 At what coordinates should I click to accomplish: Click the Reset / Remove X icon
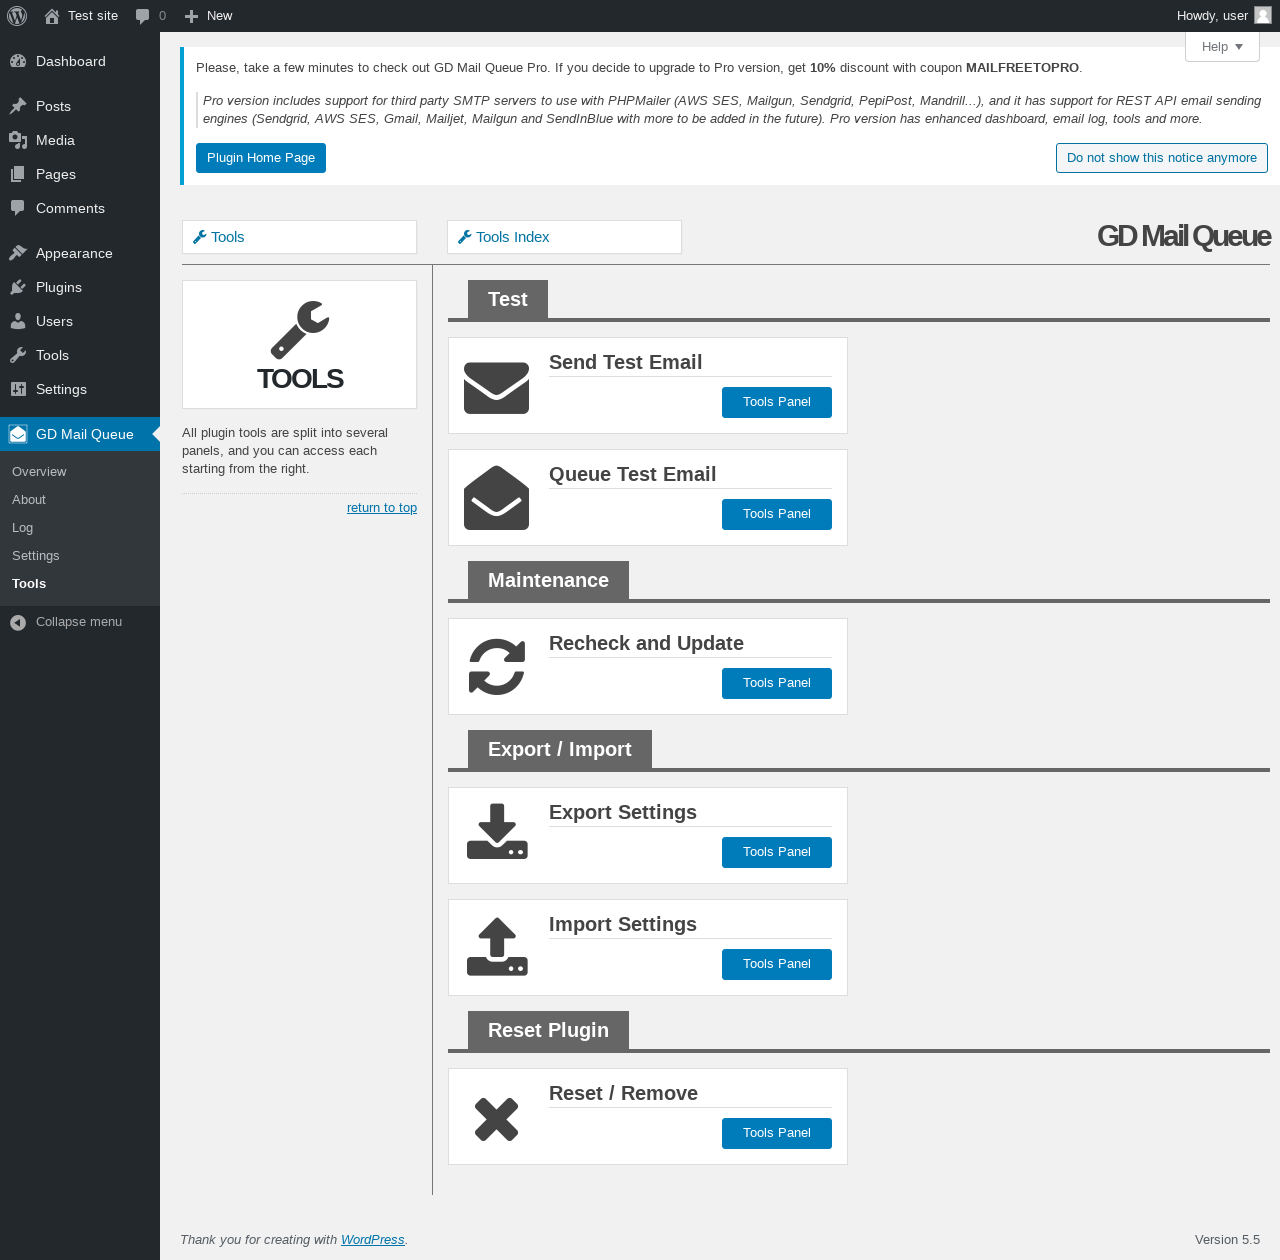click(497, 1119)
